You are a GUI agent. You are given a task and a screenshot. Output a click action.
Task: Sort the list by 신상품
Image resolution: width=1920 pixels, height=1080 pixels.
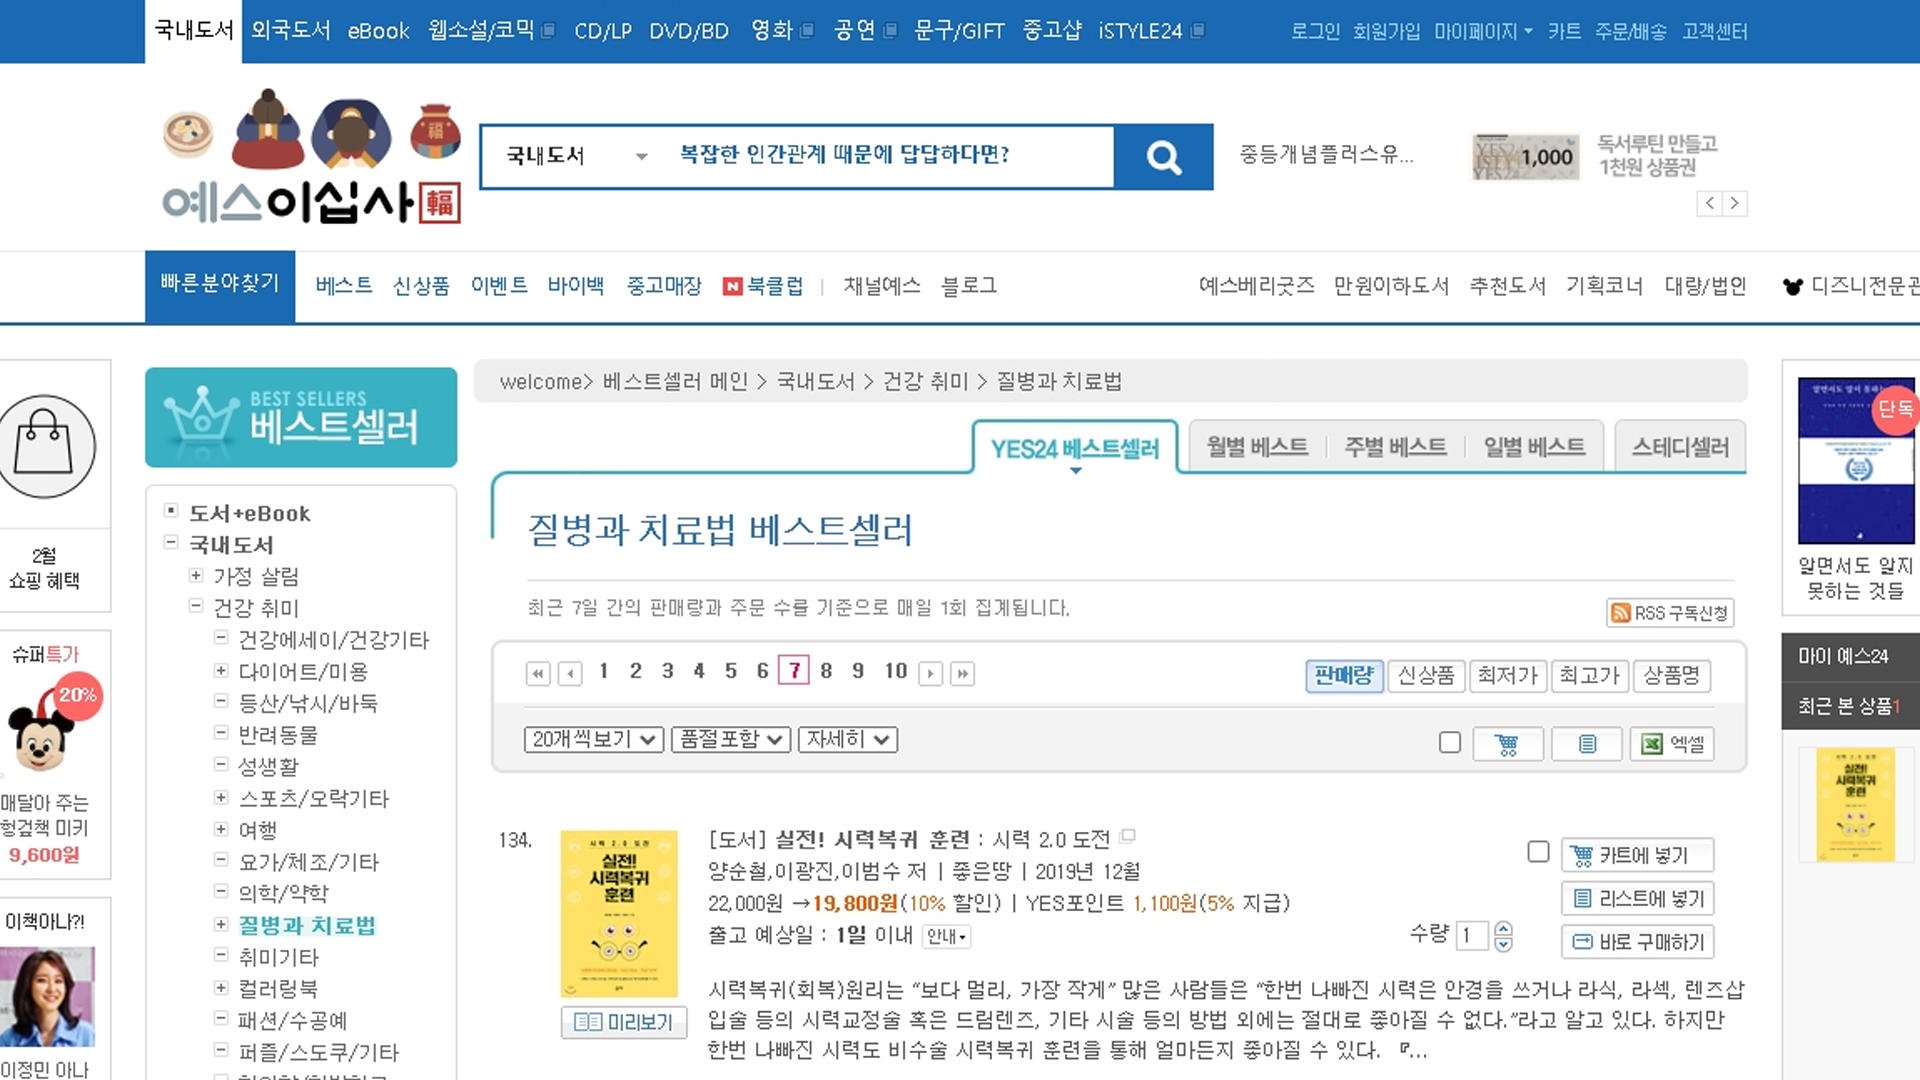1425,676
